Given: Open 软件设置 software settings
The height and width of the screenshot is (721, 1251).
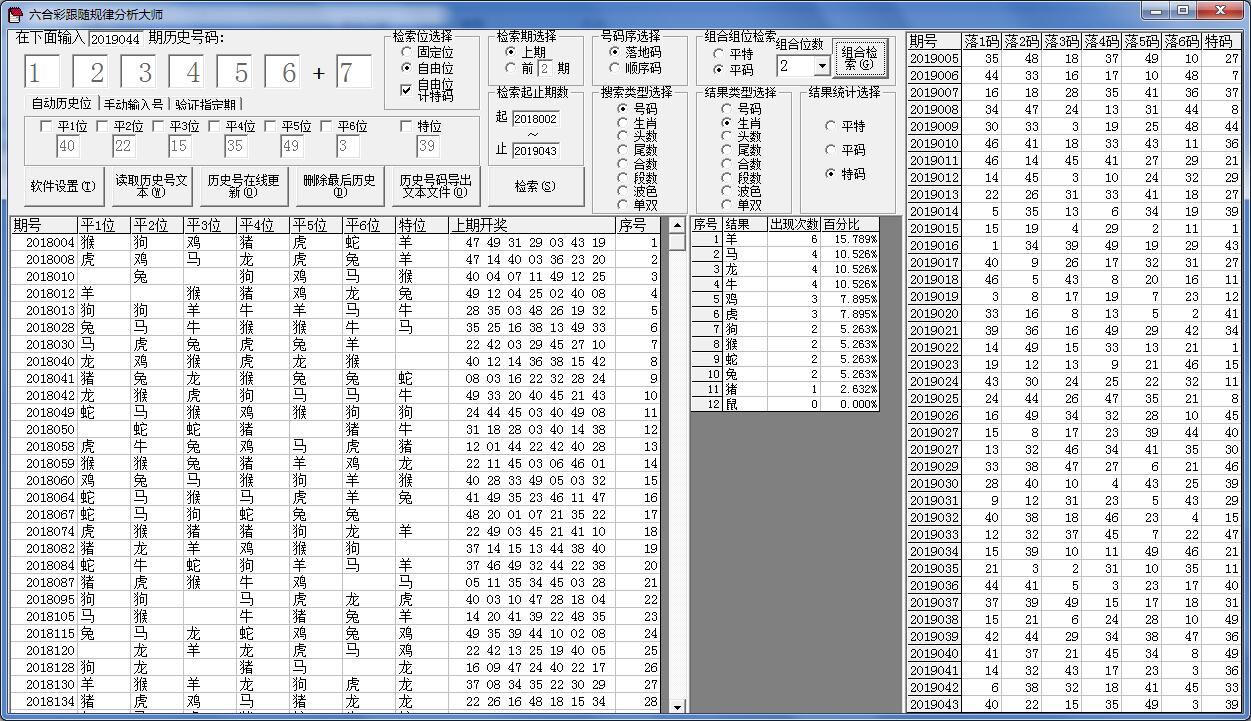Looking at the screenshot, I should pyautogui.click(x=63, y=186).
